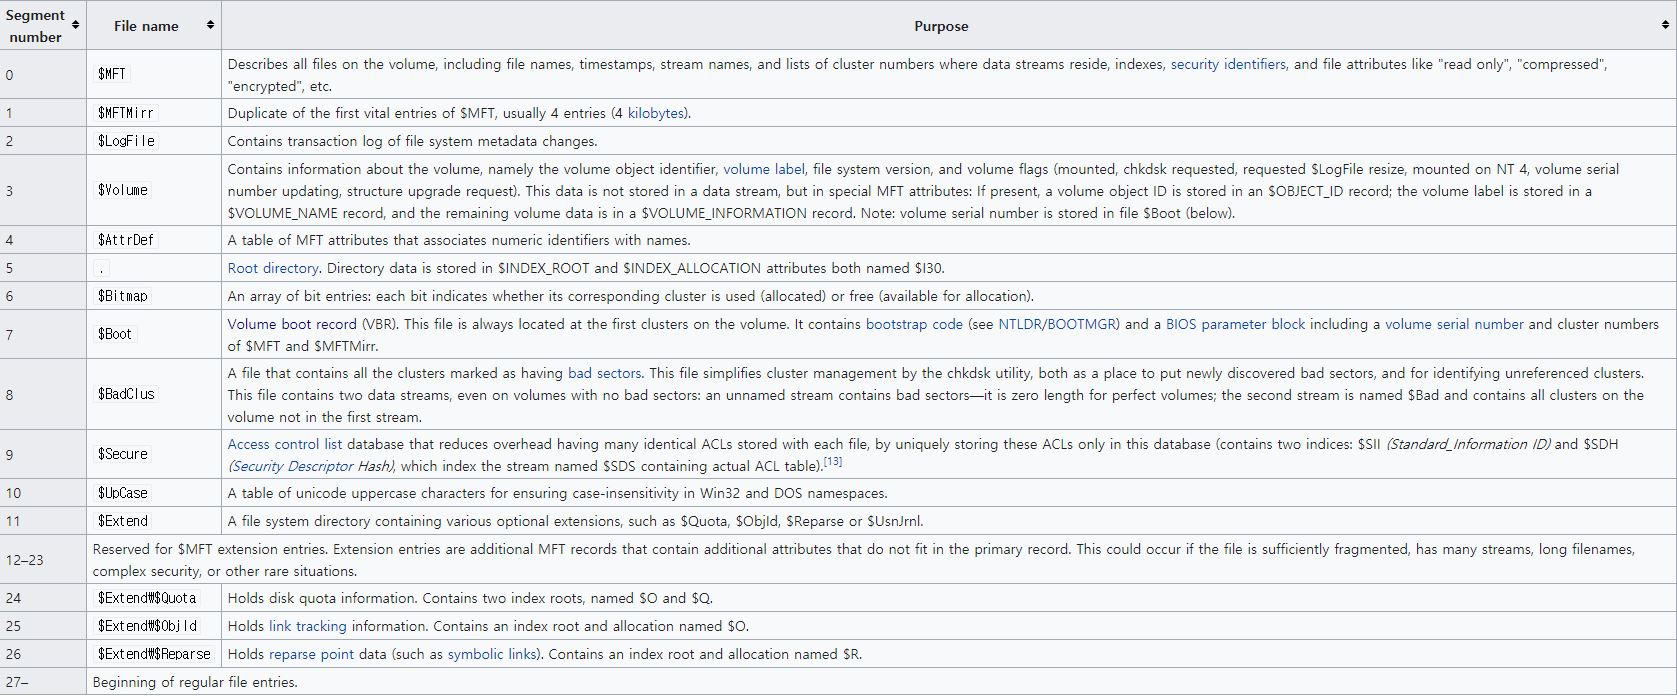Select the $Volume file name cell

pos(153,190)
